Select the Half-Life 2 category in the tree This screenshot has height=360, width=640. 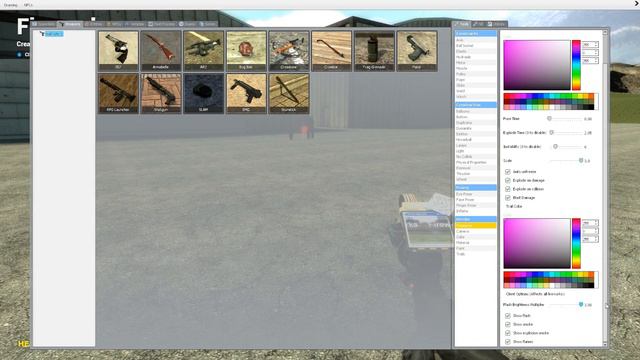[53, 34]
